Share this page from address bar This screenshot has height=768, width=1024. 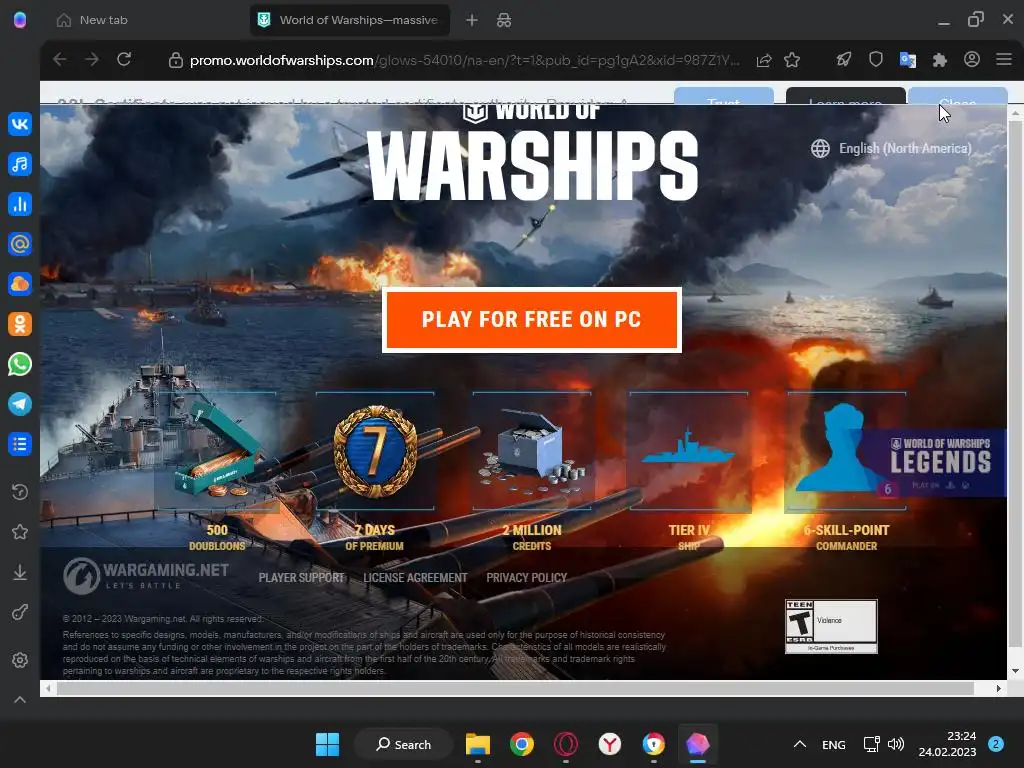[763, 60]
